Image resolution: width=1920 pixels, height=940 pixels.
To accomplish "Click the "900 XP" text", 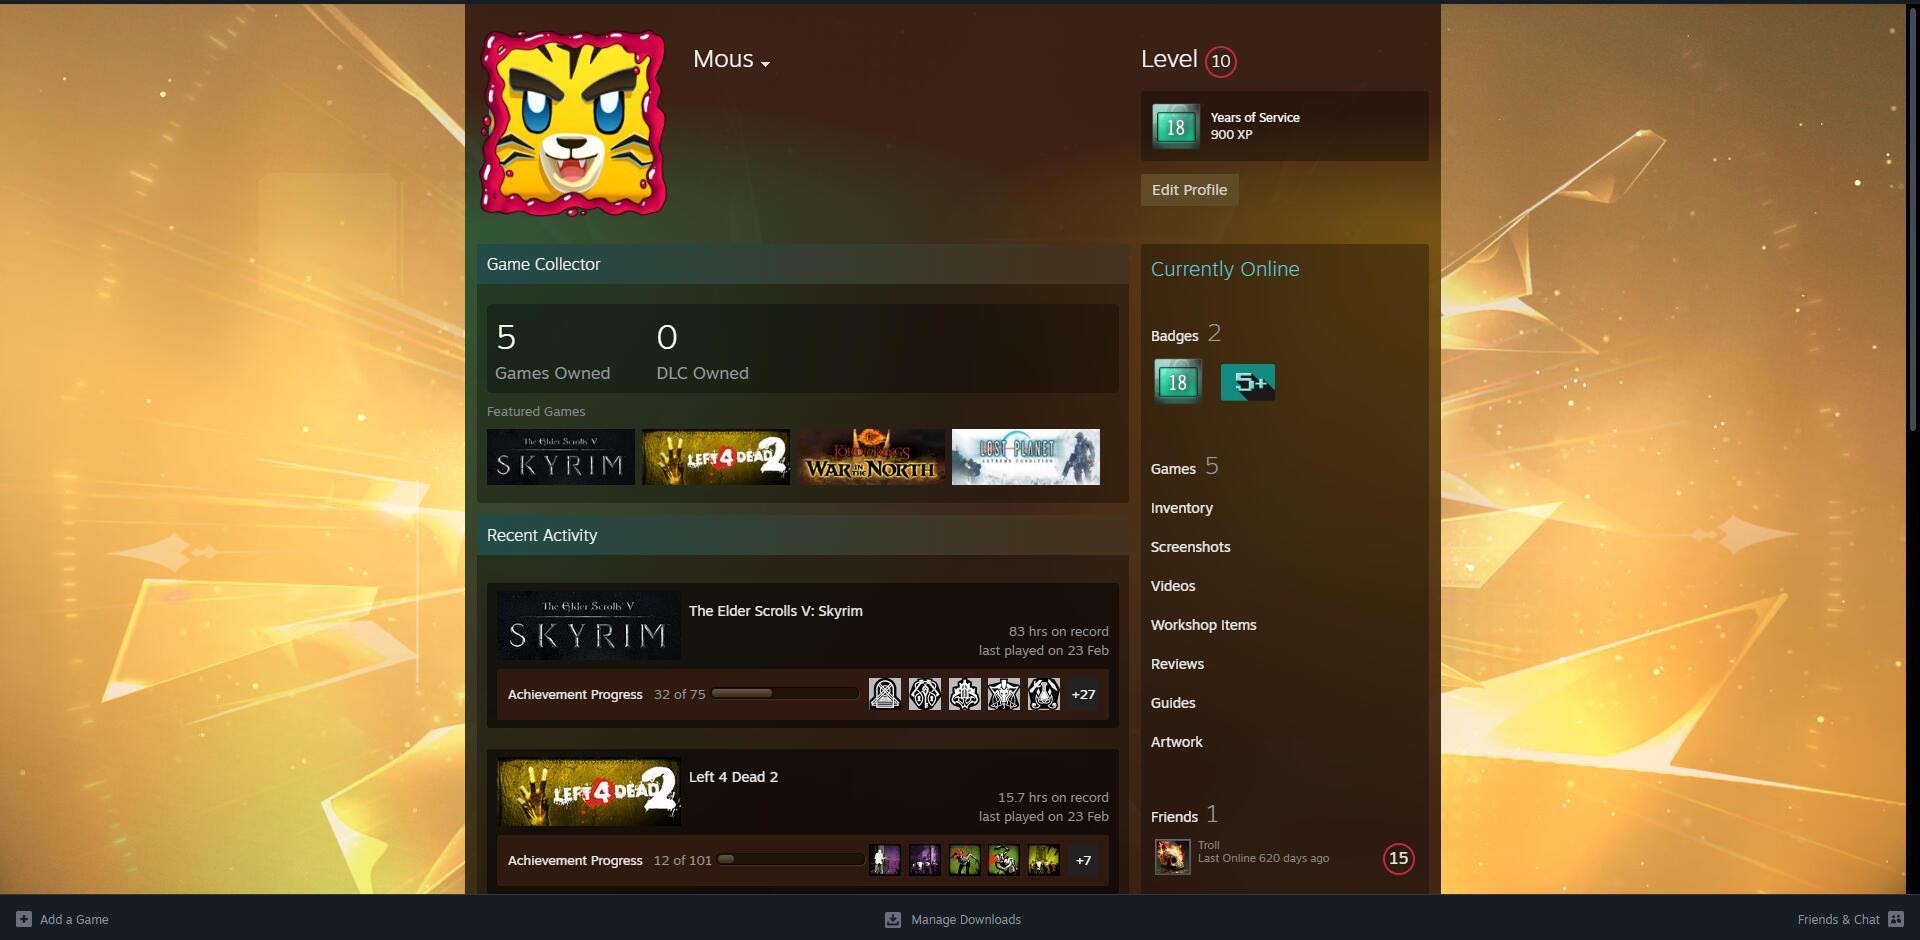I will (1231, 135).
